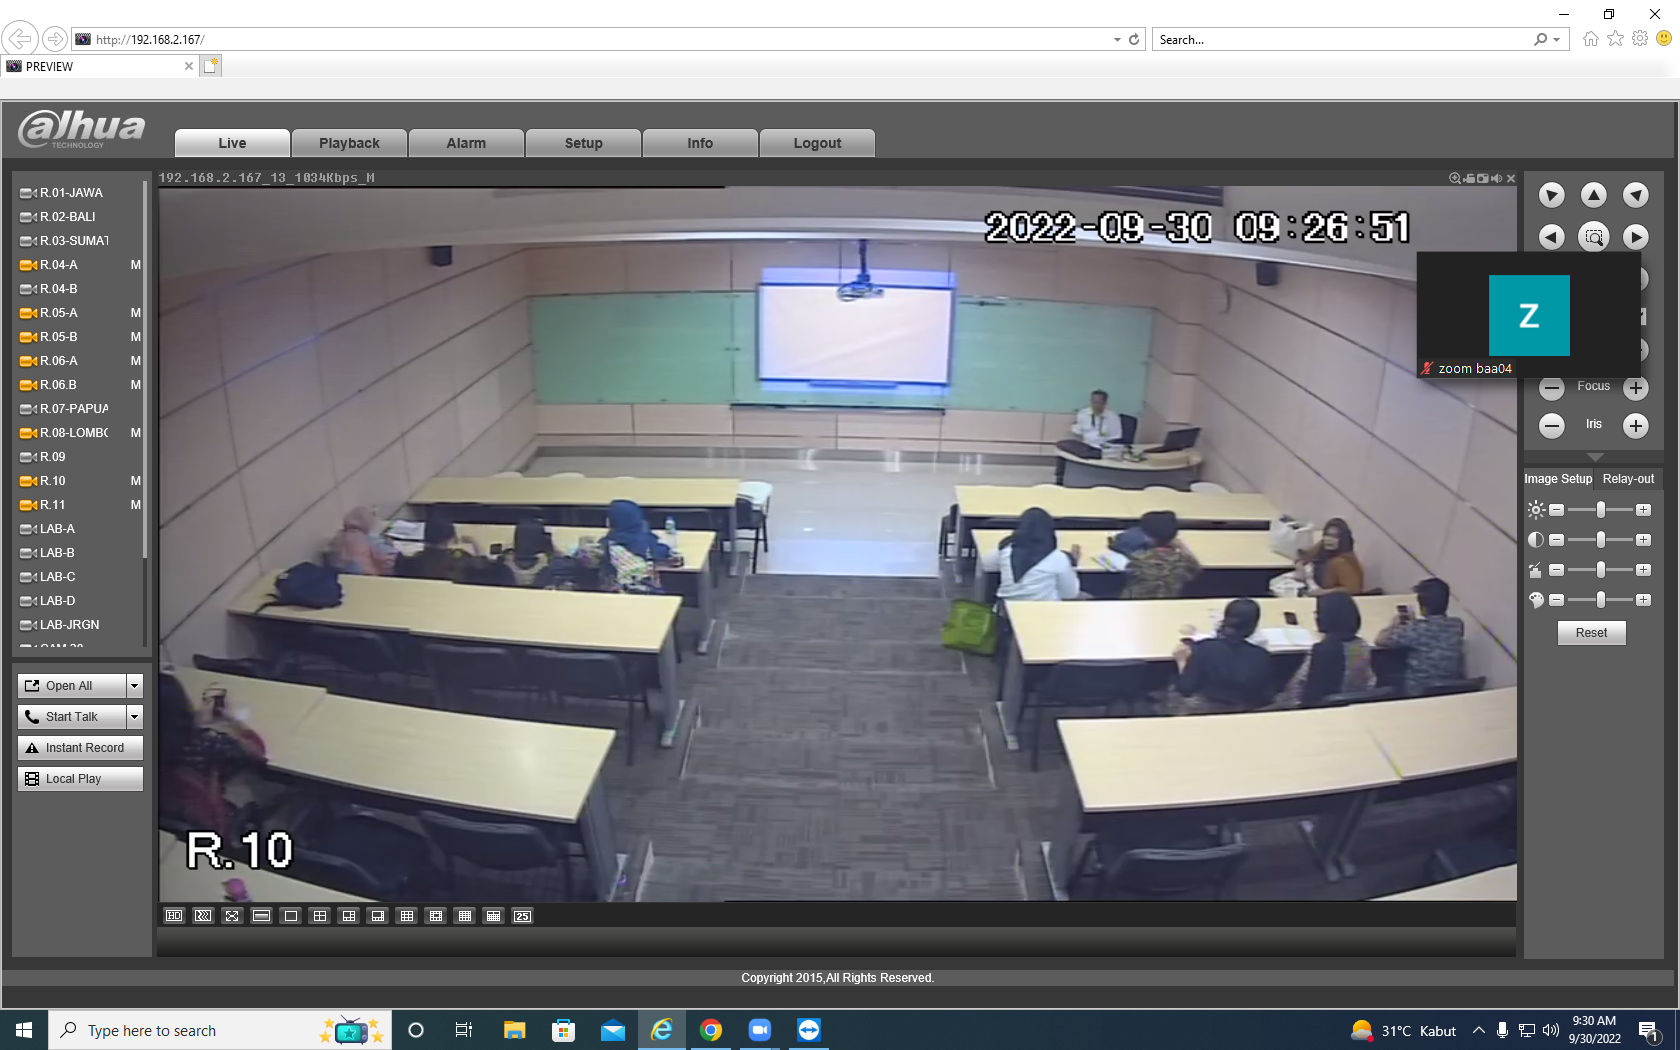Take a snapshot with the camera icon
1680x1050 pixels.
click(x=1483, y=178)
